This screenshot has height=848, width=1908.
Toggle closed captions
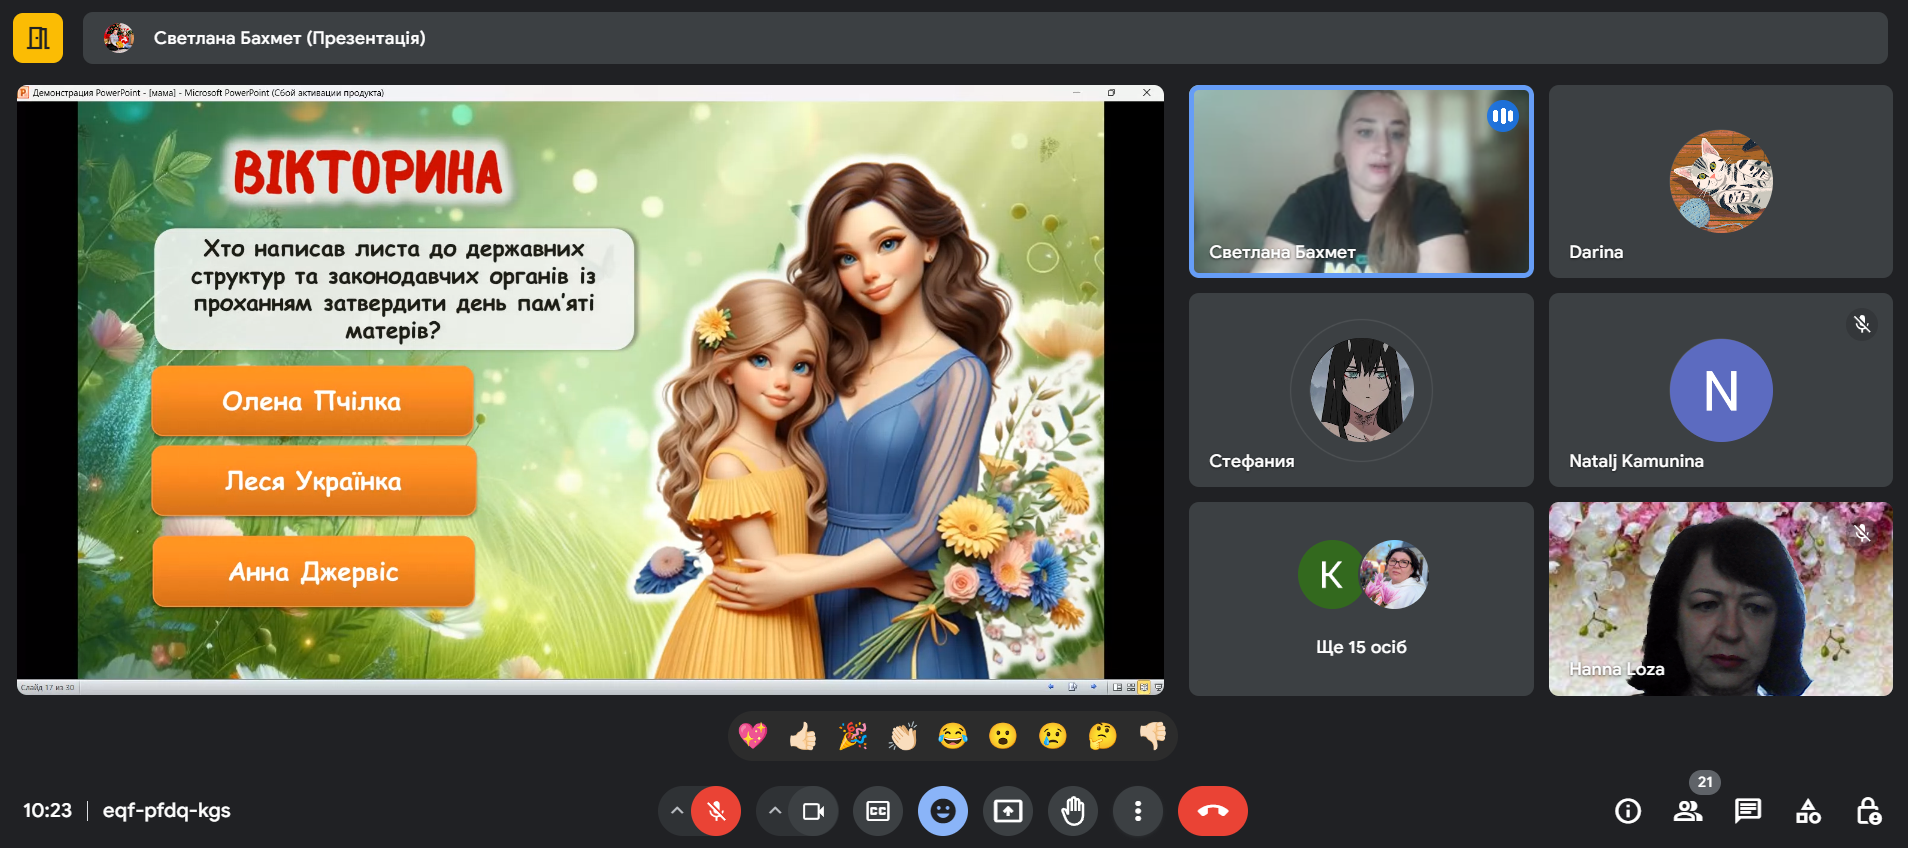click(878, 811)
